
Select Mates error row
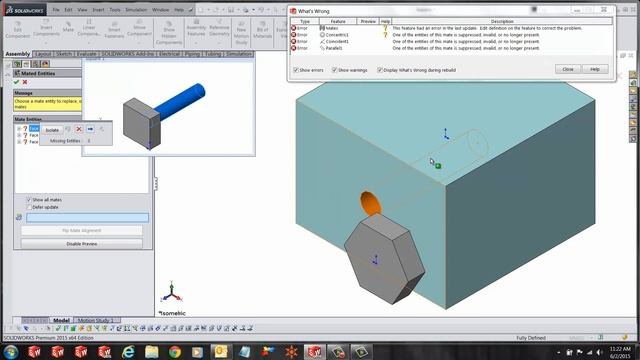point(451,28)
